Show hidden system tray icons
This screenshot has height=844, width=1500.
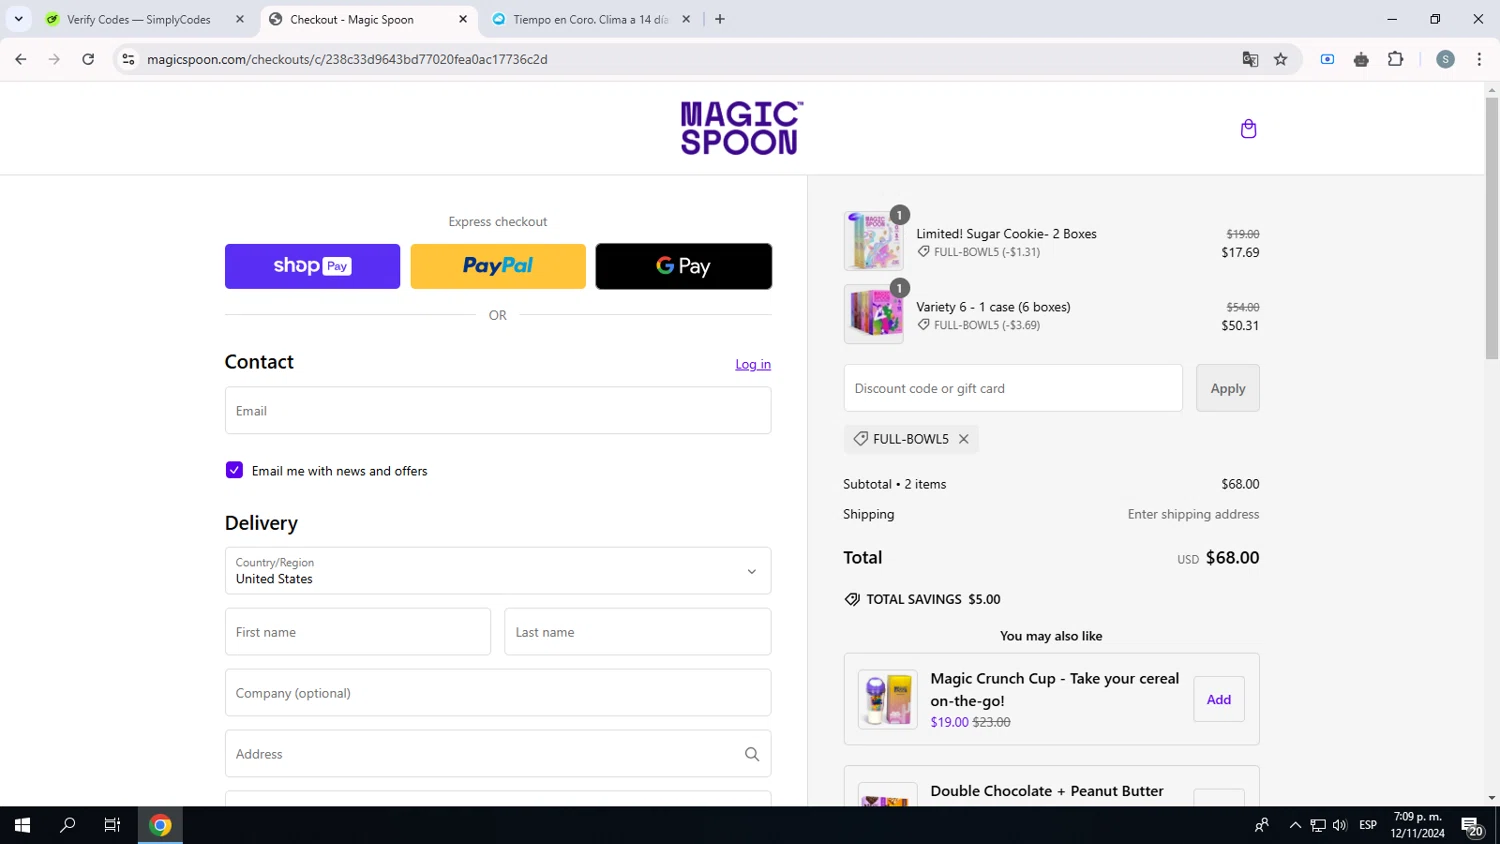tap(1295, 825)
